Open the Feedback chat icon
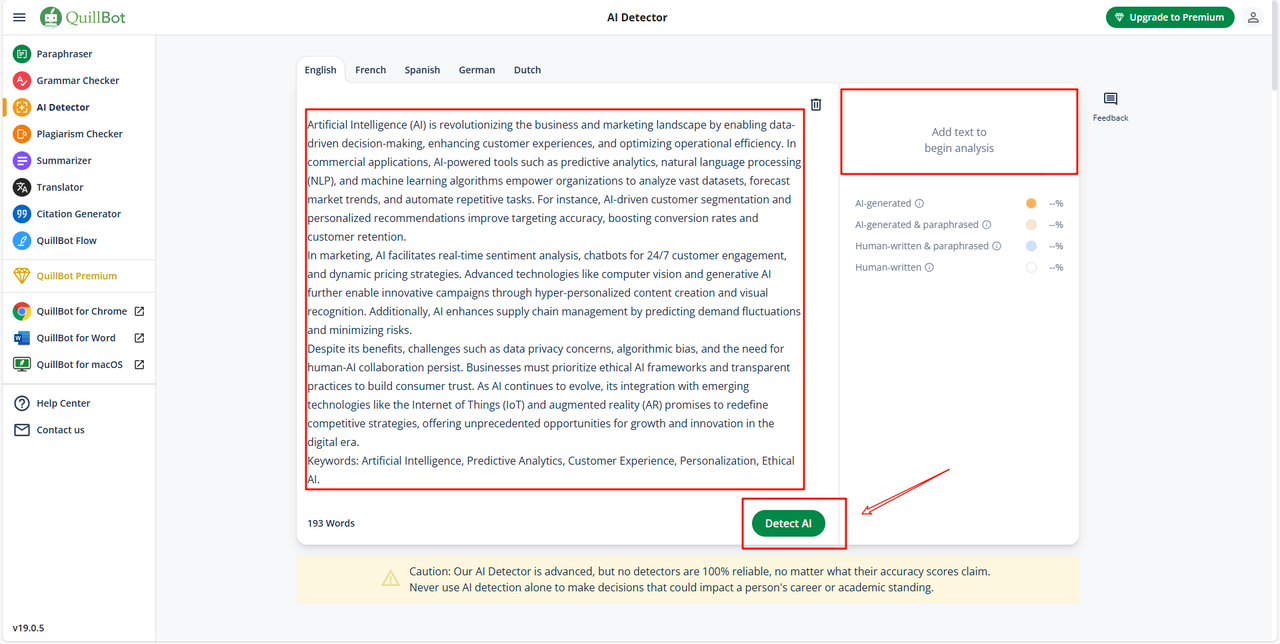The image size is (1280, 644). (1110, 99)
